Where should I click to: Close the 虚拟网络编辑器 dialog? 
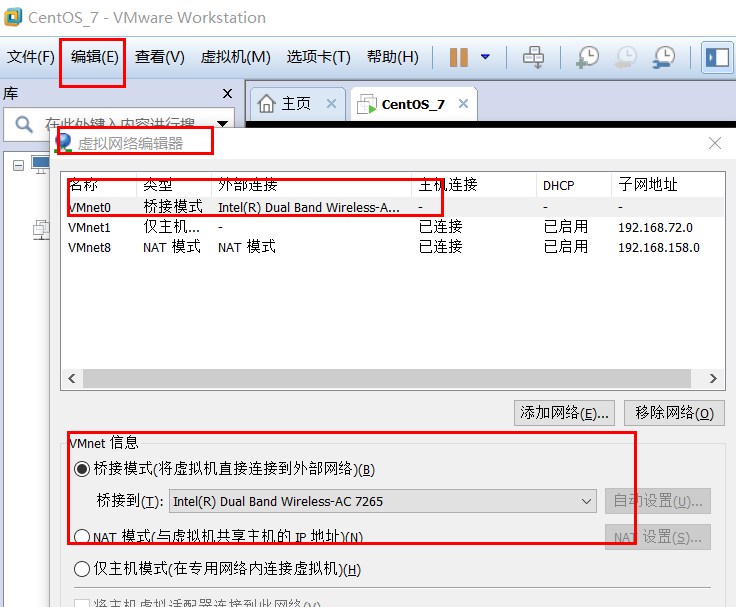tap(714, 143)
